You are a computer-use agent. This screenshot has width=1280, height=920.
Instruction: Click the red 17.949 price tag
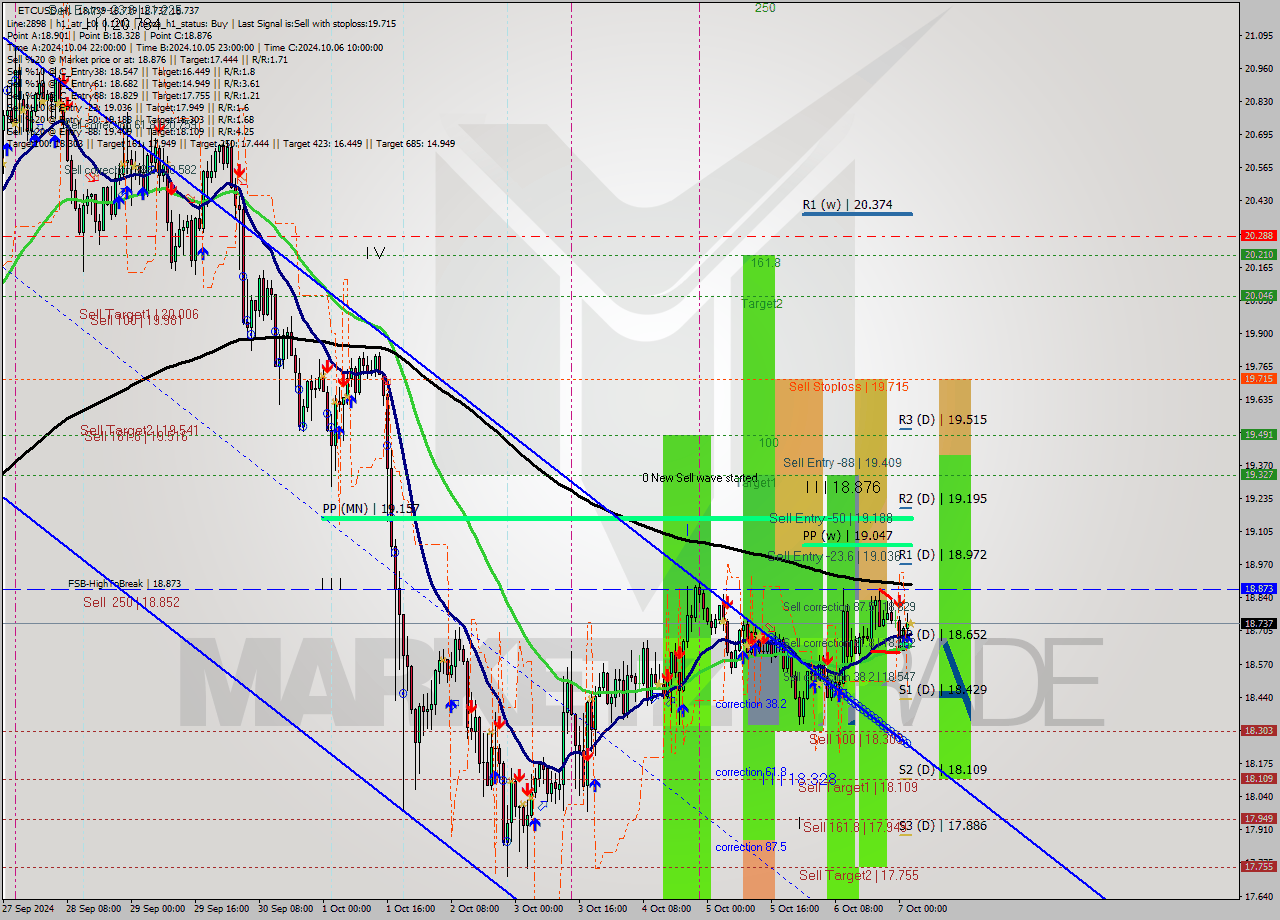pyautogui.click(x=1258, y=818)
